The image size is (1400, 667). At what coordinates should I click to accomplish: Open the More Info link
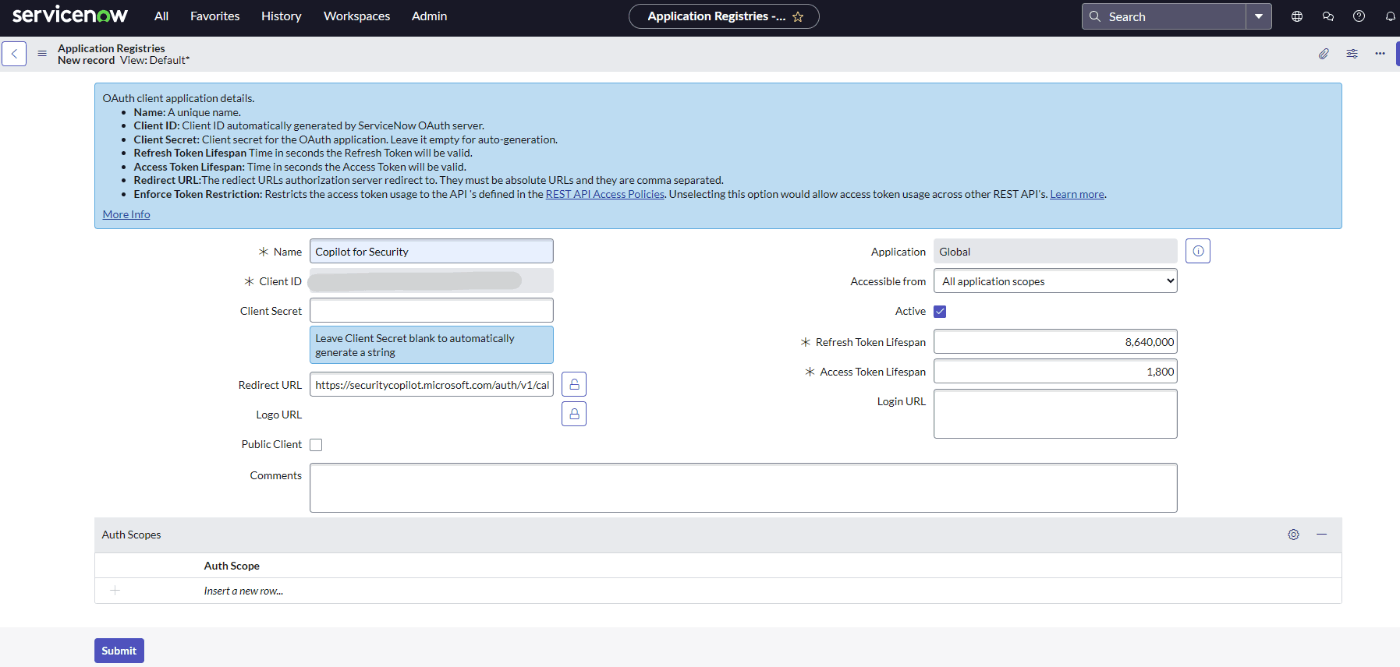(x=126, y=214)
